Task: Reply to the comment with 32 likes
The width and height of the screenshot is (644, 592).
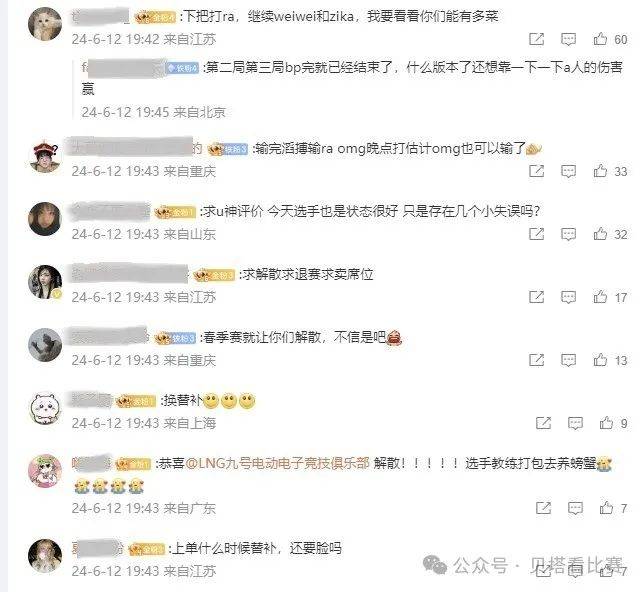Action: (x=568, y=234)
